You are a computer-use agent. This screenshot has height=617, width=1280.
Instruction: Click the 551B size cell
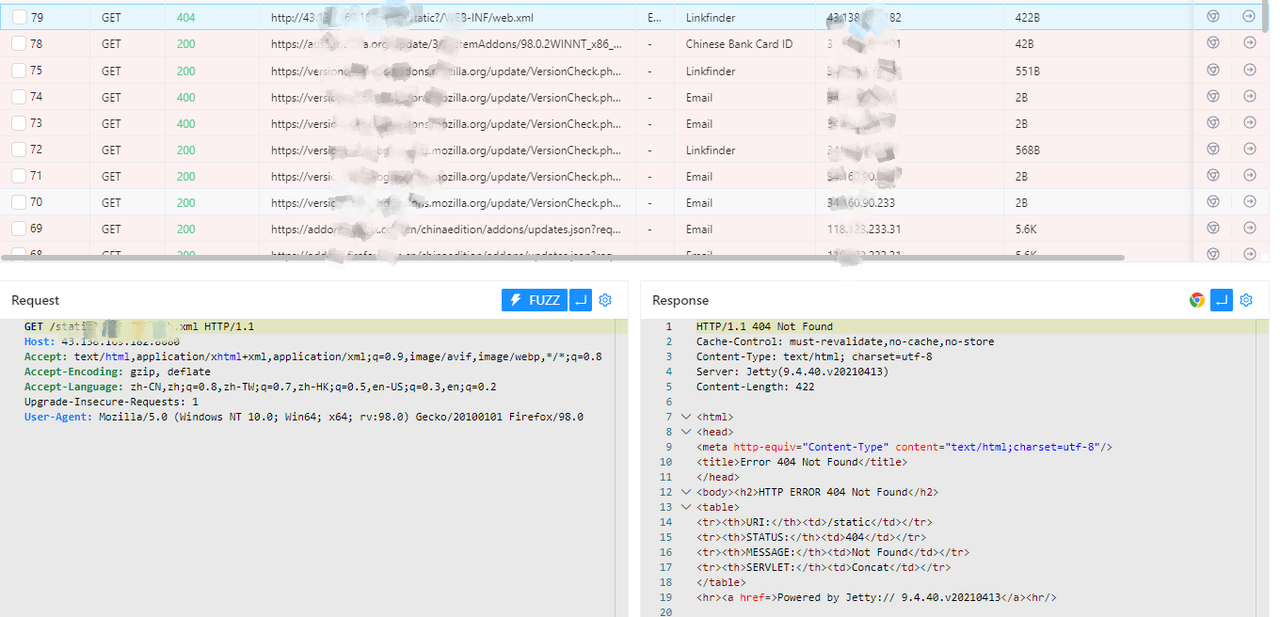1028,71
